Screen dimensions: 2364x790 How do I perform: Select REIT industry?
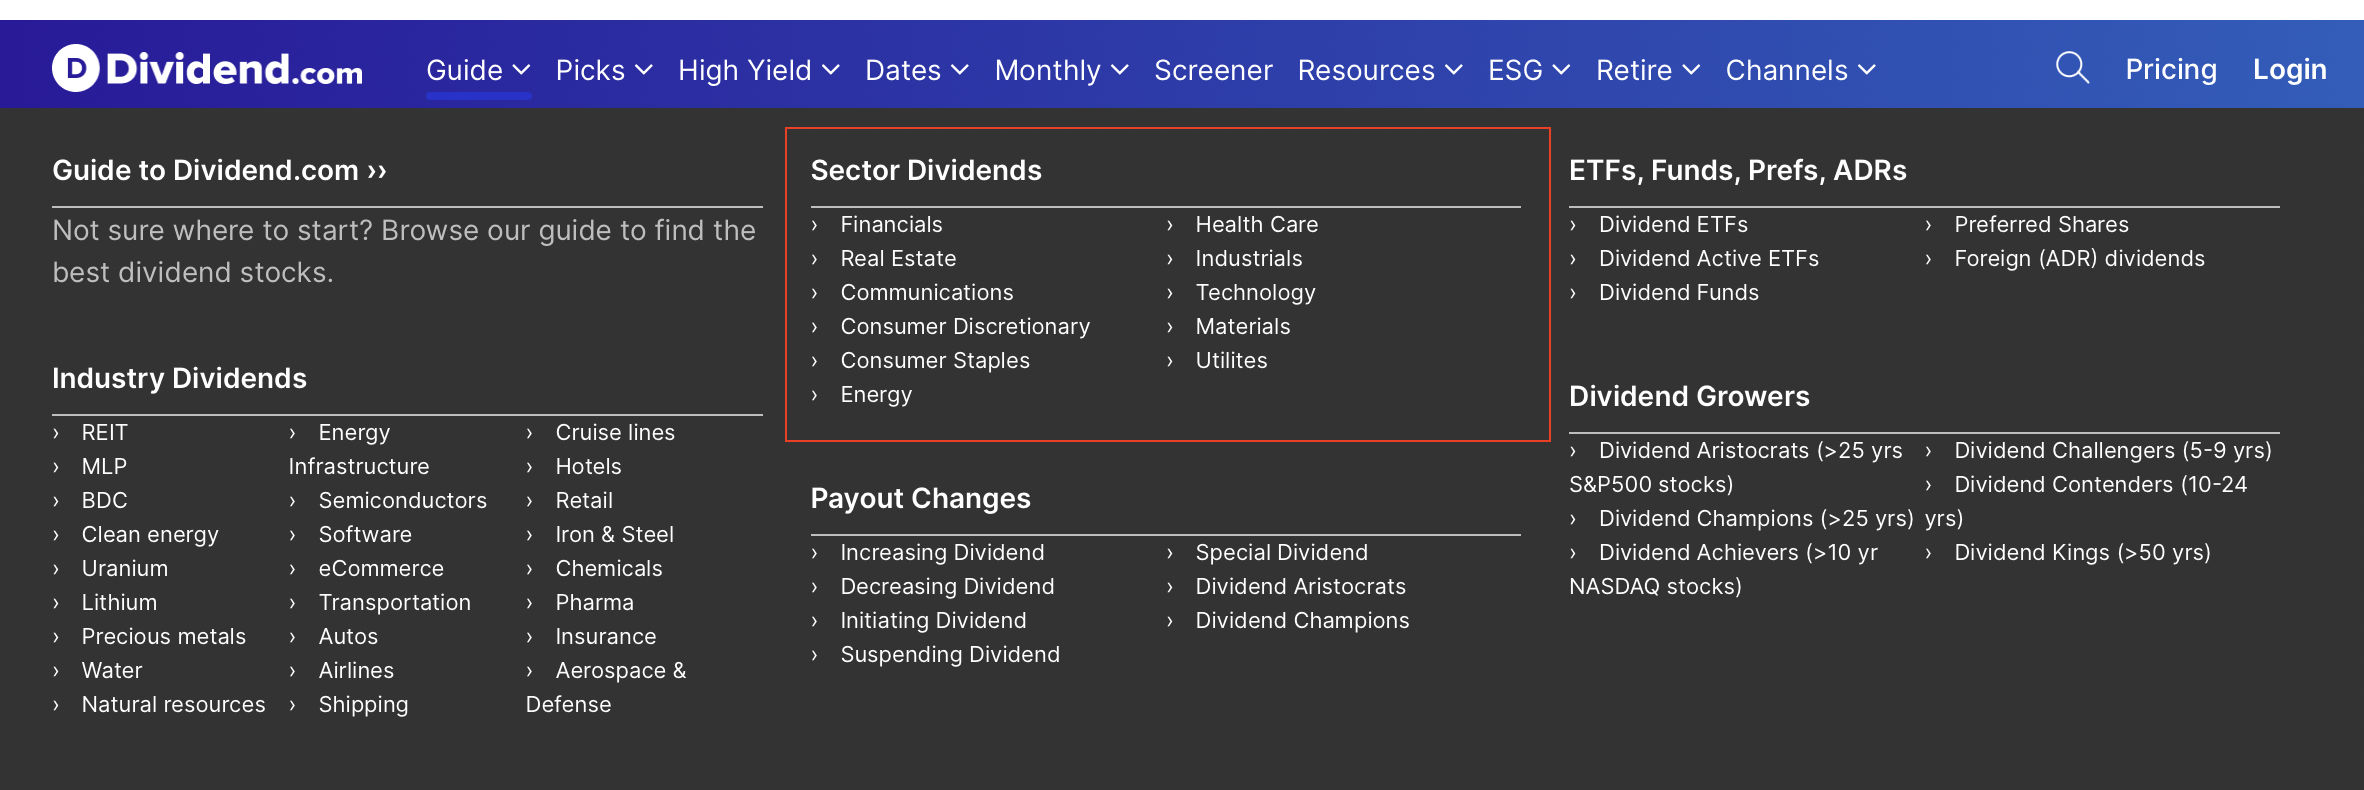tap(104, 432)
